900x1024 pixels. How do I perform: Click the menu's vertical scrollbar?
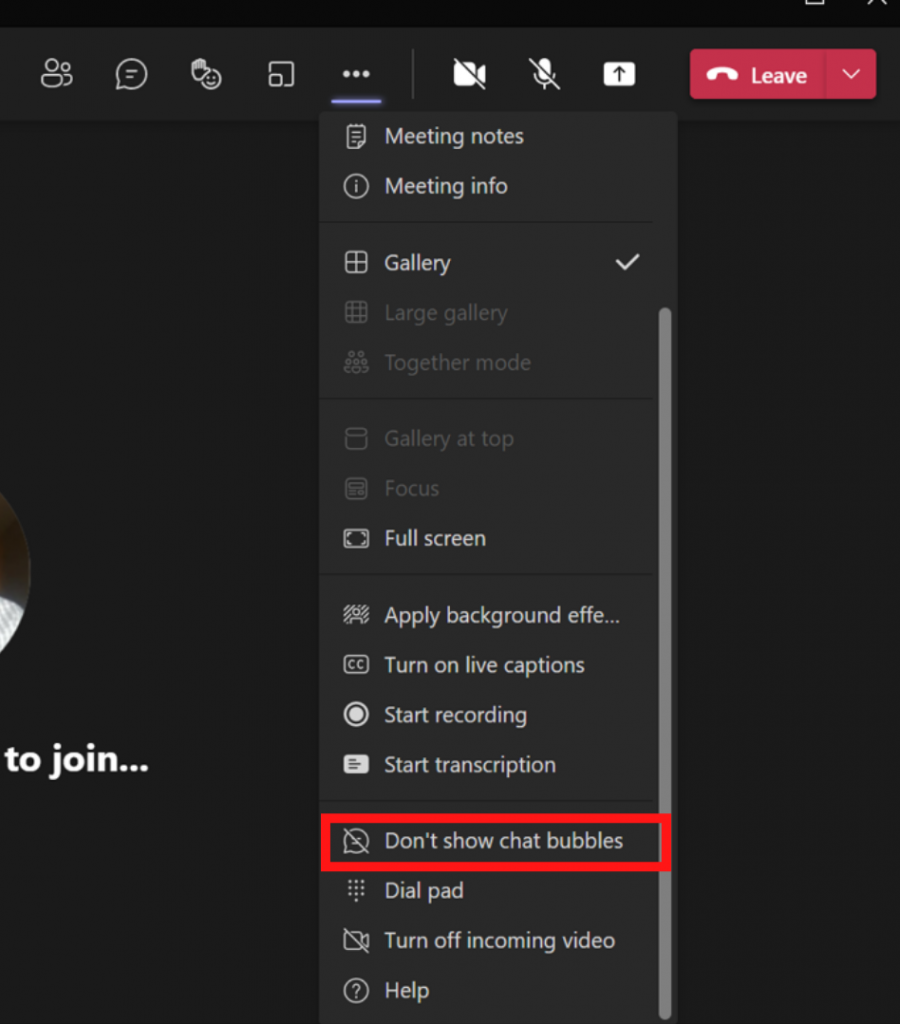click(665, 663)
